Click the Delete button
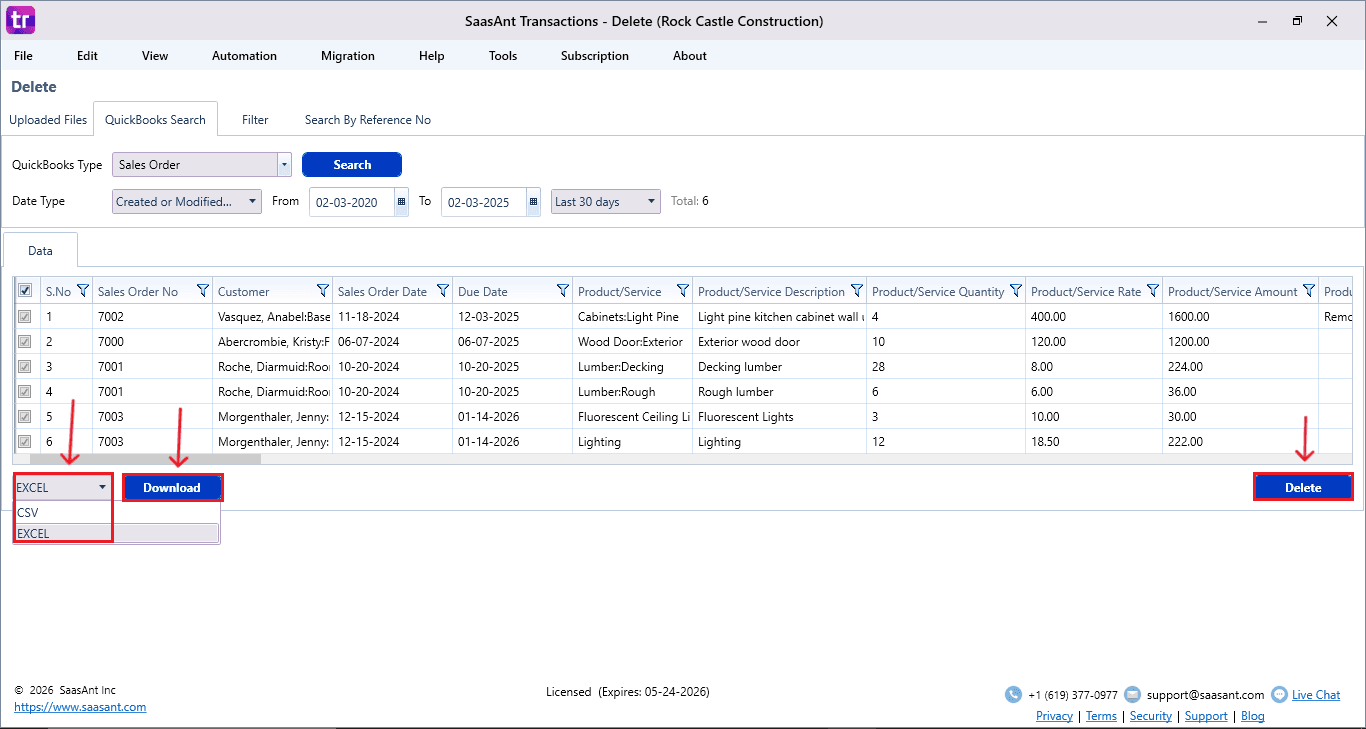Viewport: 1366px width, 729px height. (1302, 488)
